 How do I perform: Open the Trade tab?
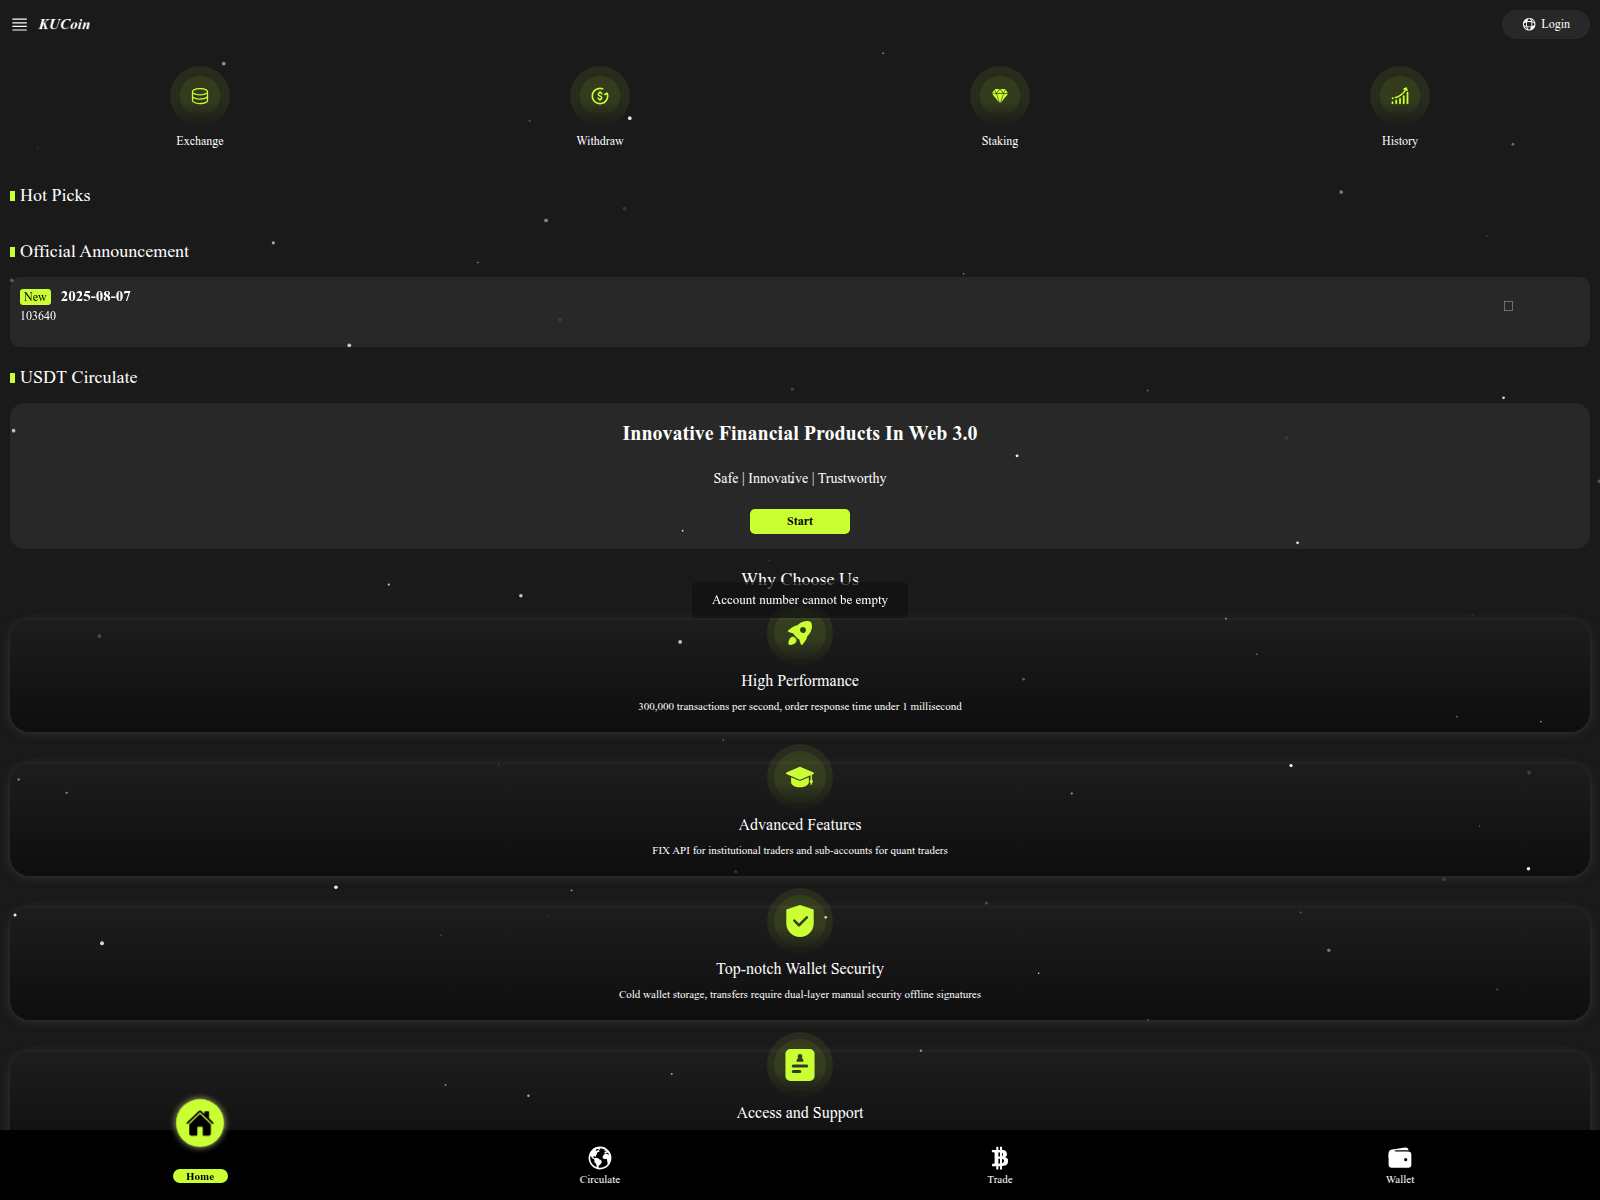pyautogui.click(x=1000, y=1164)
